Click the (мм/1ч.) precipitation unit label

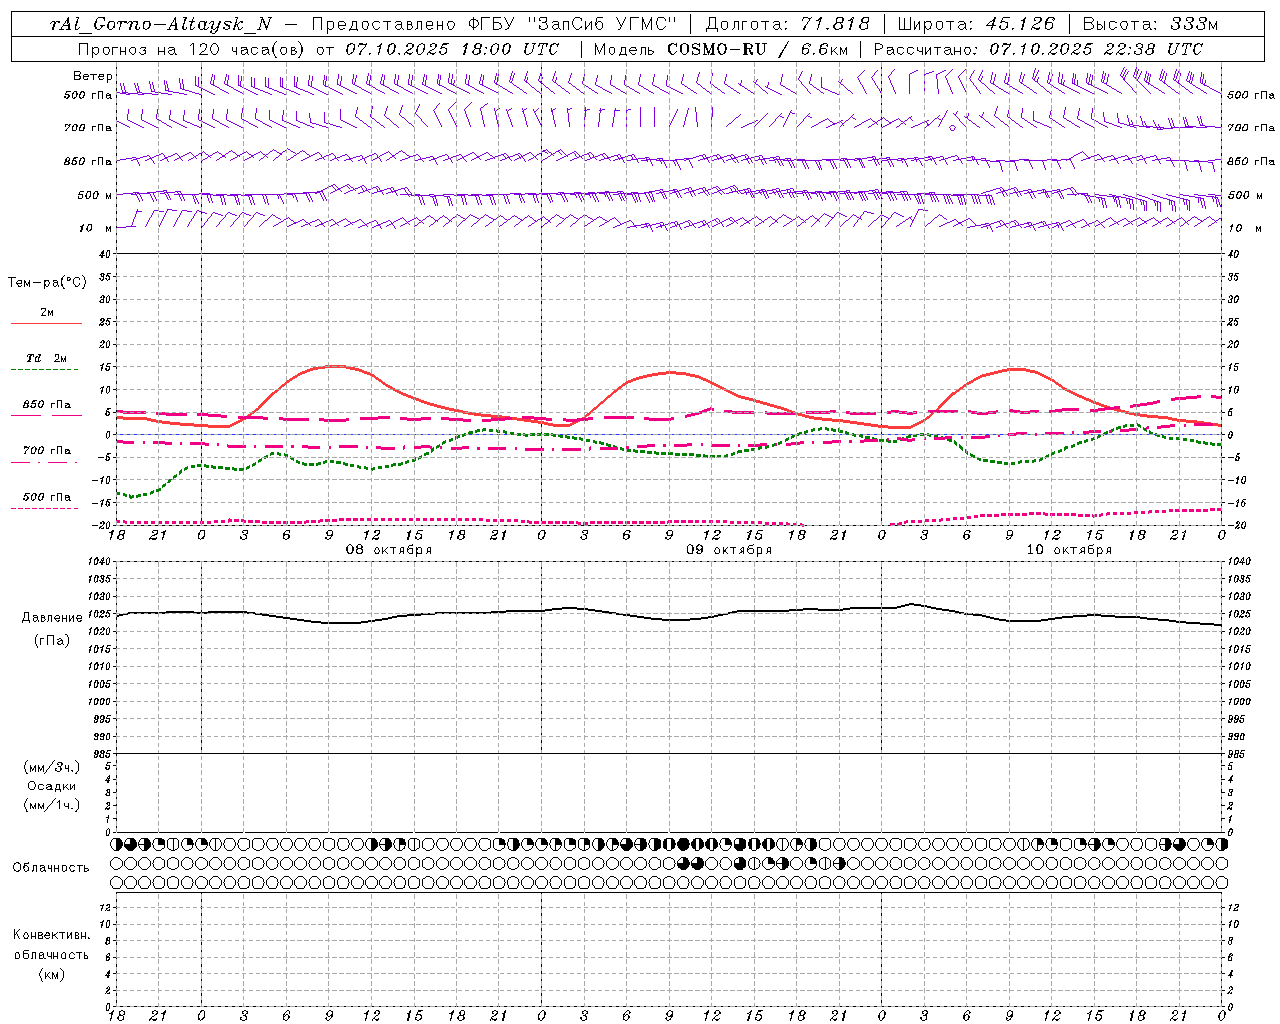point(52,805)
